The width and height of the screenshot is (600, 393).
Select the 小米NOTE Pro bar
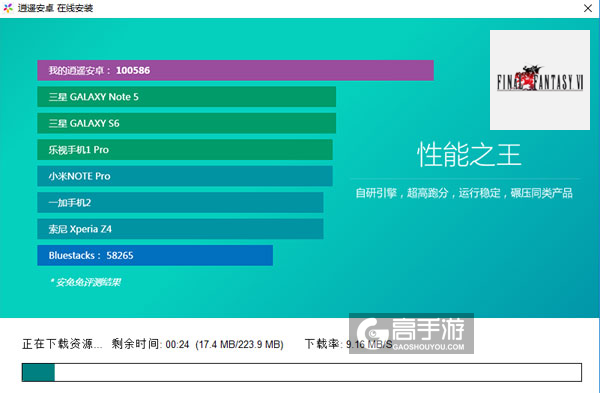[x=185, y=176]
